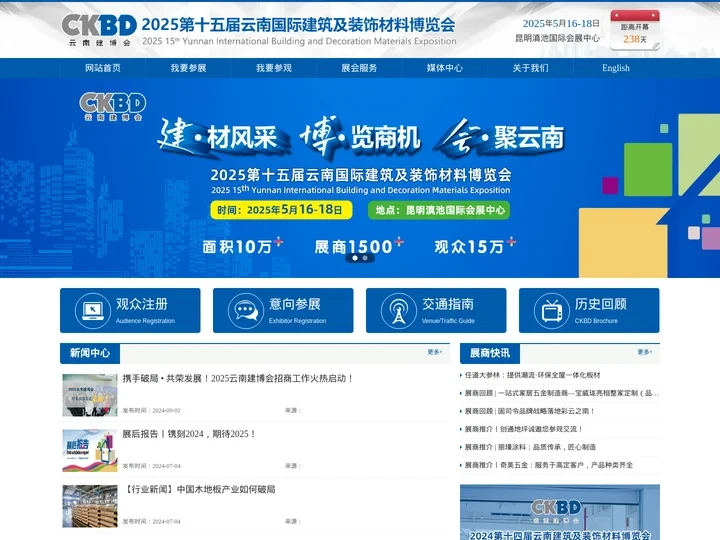This screenshot has height=540, width=720.
Task: Click the date 2024-09-02 under the first news
Action: pos(166,411)
